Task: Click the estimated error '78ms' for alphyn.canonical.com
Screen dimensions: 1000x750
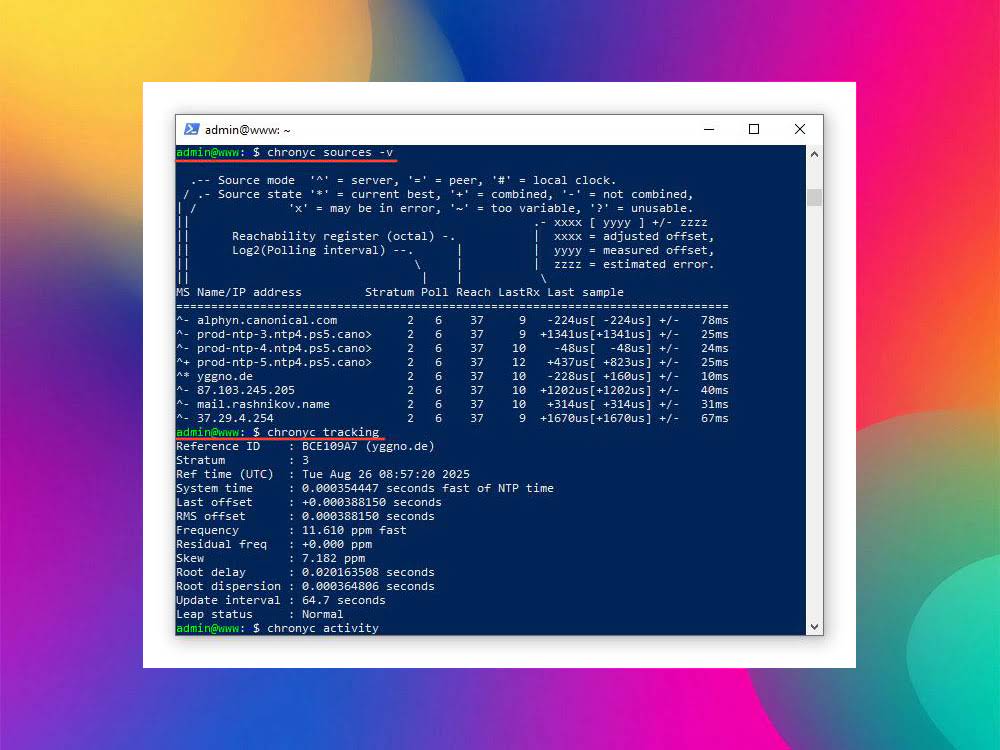Action: click(x=714, y=320)
